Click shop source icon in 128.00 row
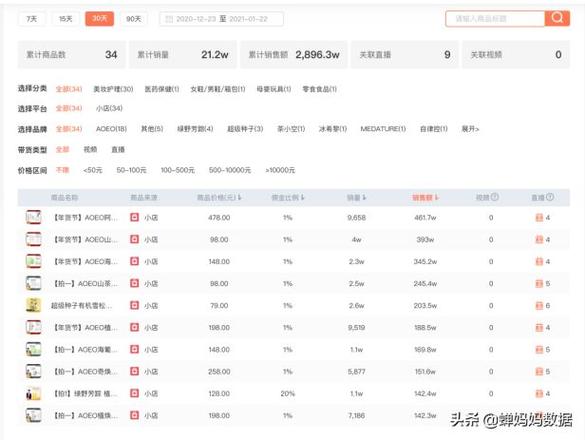585x440 pixels. click(134, 393)
